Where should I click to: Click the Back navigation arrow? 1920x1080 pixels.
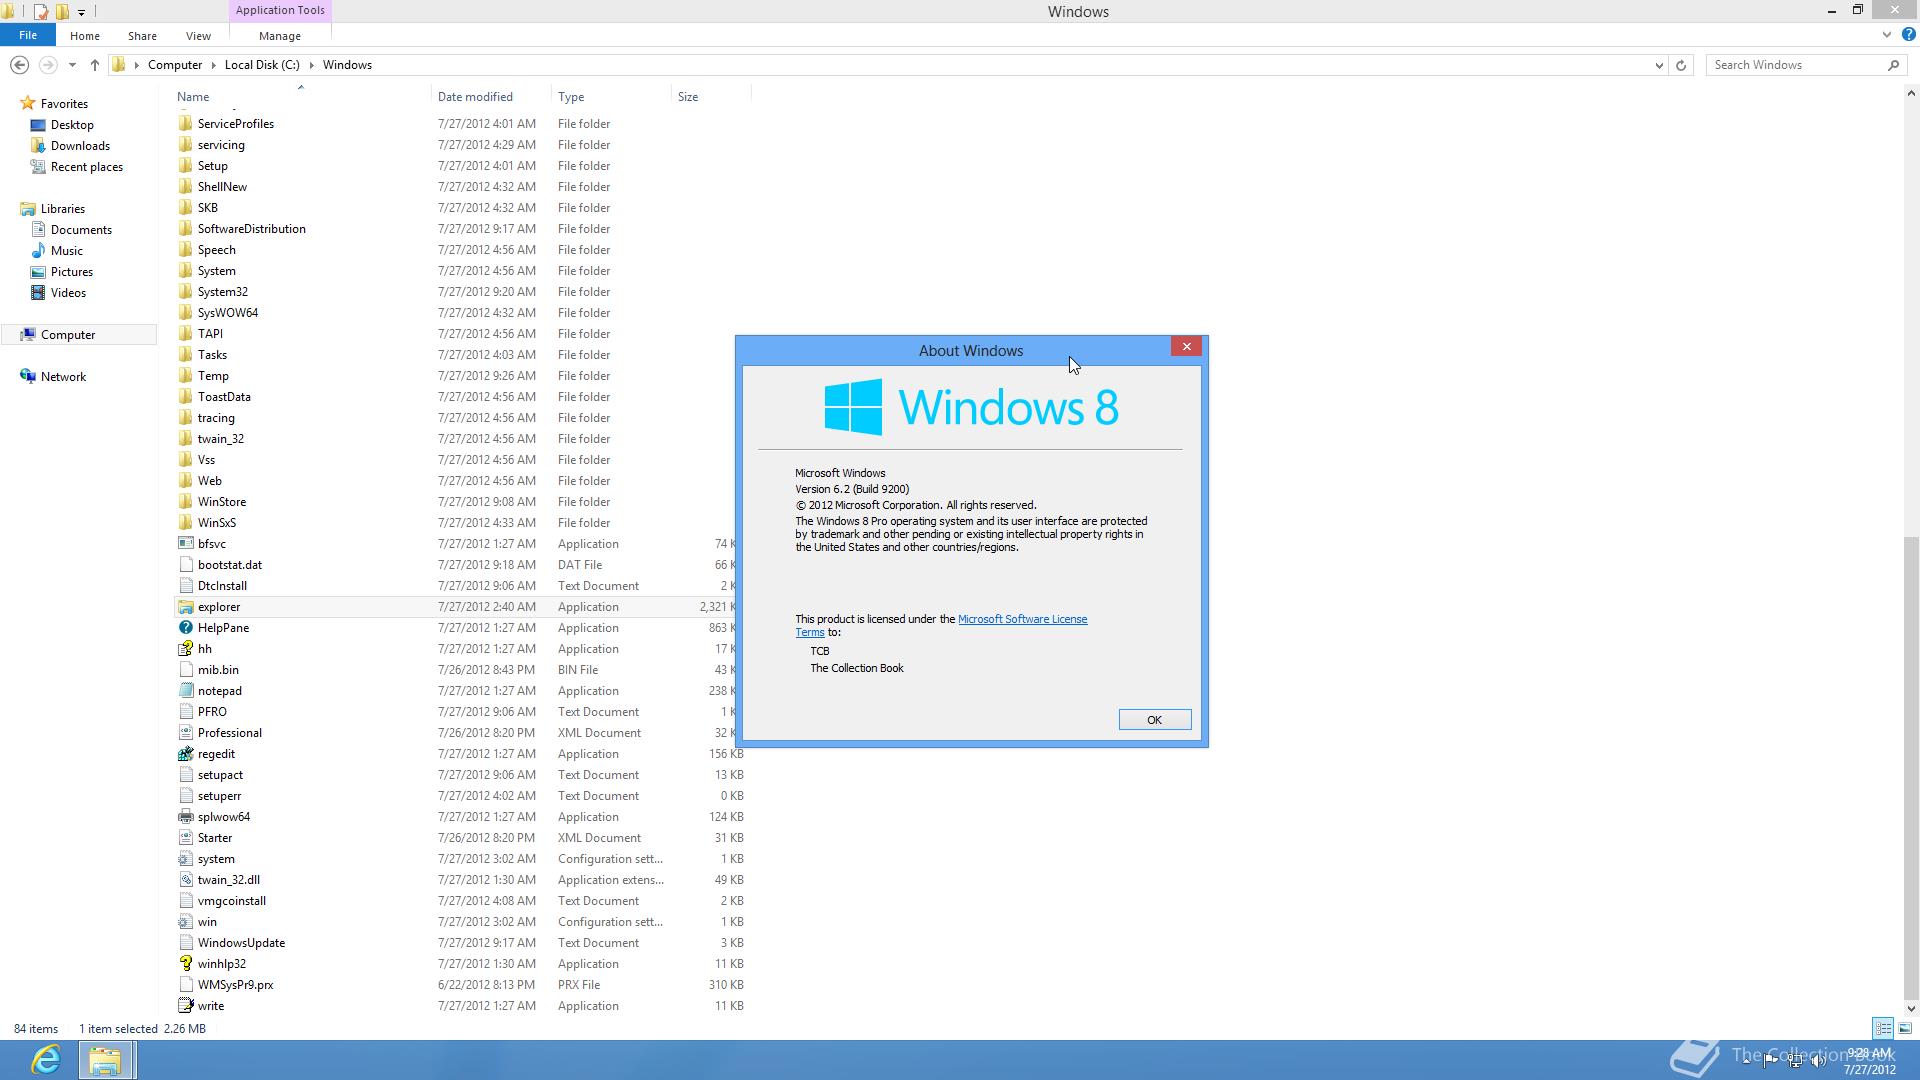[x=19, y=65]
